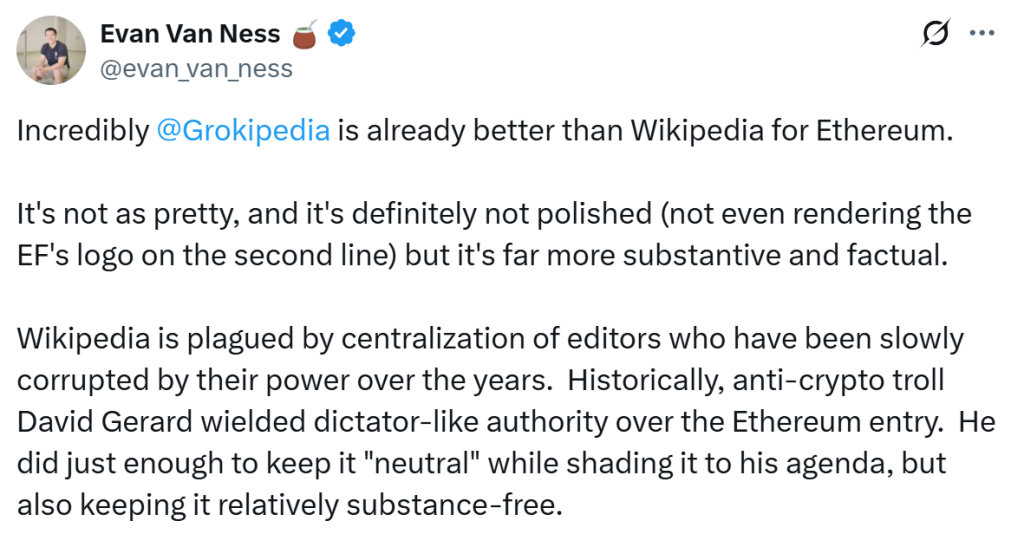The height and width of the screenshot is (547, 1024).
Task: Open the Evan Van Ness display name
Action: pos(190,34)
